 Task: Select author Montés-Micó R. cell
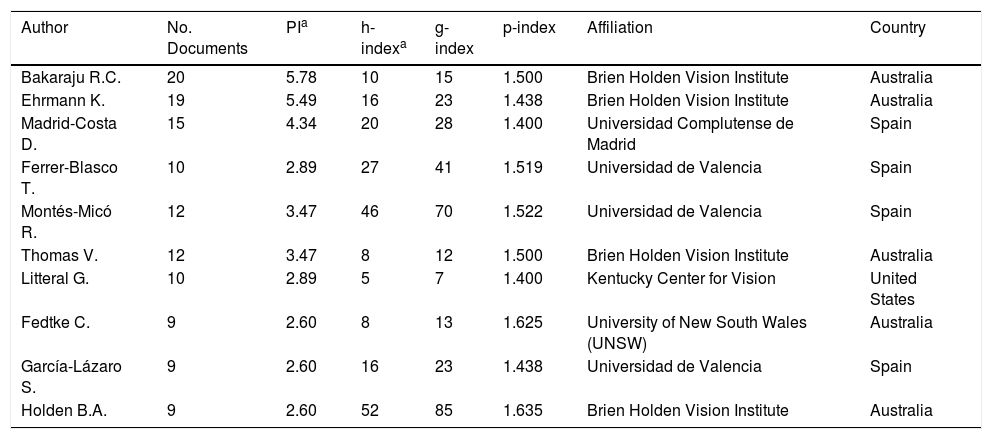(x=67, y=222)
